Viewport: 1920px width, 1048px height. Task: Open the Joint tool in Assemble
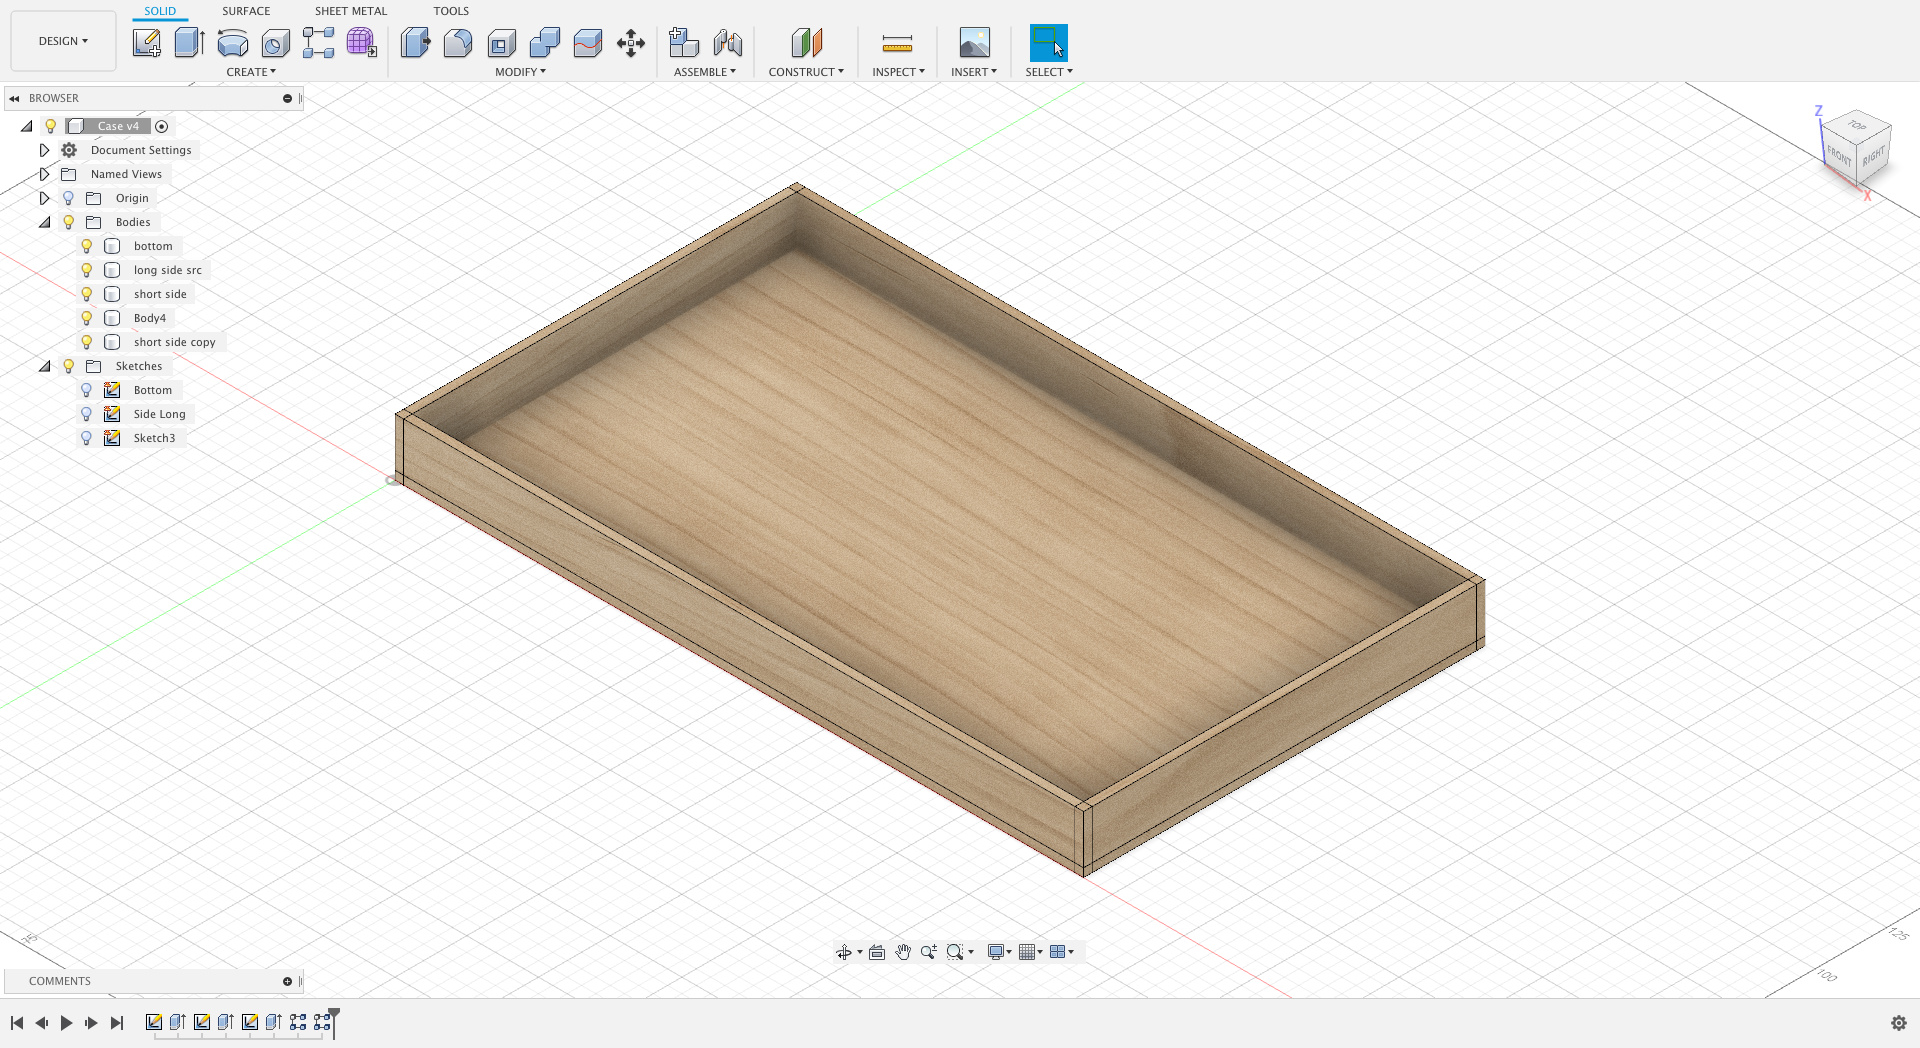(728, 43)
